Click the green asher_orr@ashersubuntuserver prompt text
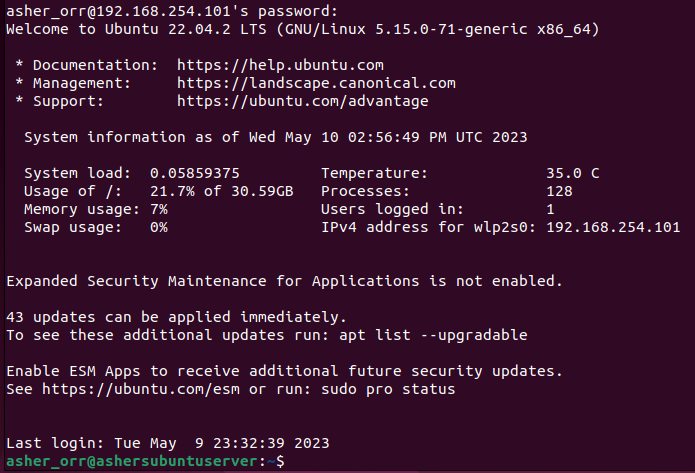 coord(132,461)
